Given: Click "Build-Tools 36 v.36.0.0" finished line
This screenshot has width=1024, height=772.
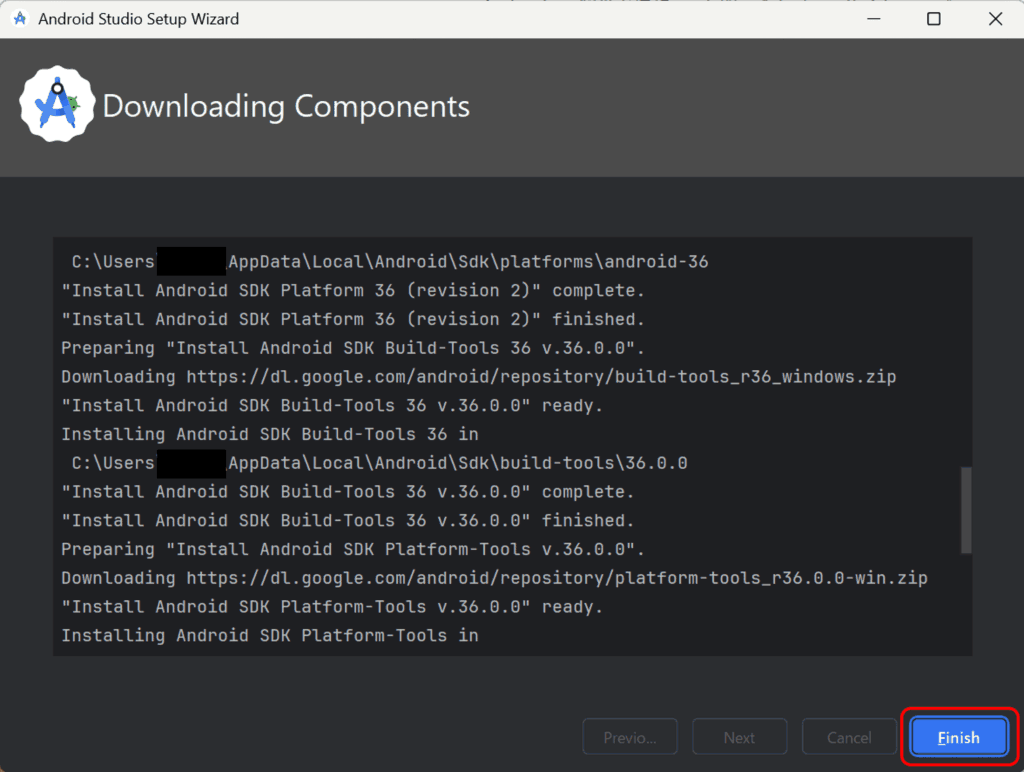Looking at the screenshot, I should [347, 521].
